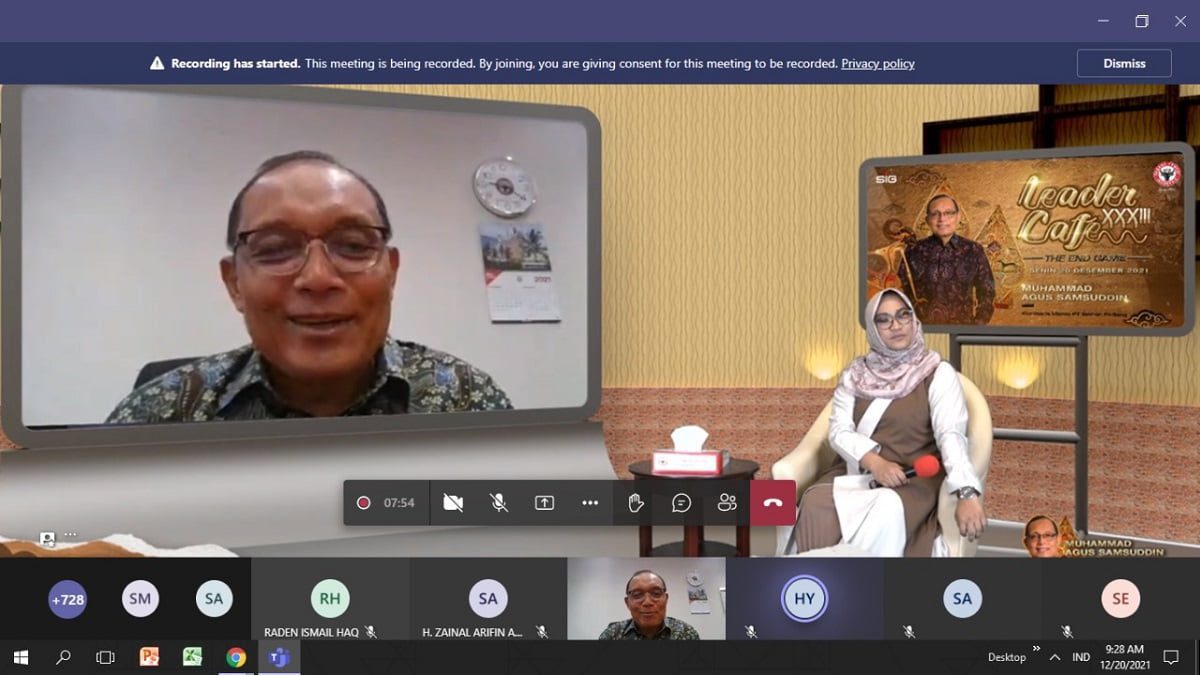Dismiss the recording notification banner
The height and width of the screenshot is (675, 1200).
1124,63
